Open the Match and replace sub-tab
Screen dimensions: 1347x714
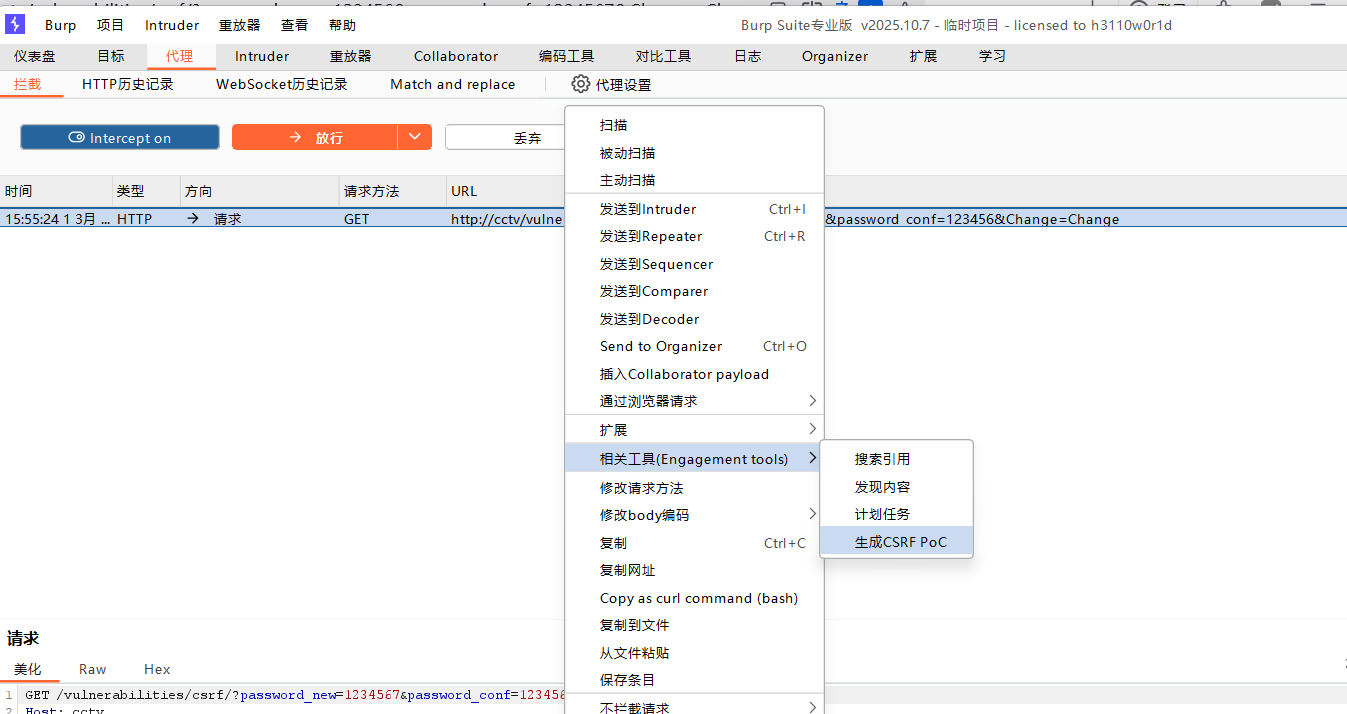pos(453,84)
